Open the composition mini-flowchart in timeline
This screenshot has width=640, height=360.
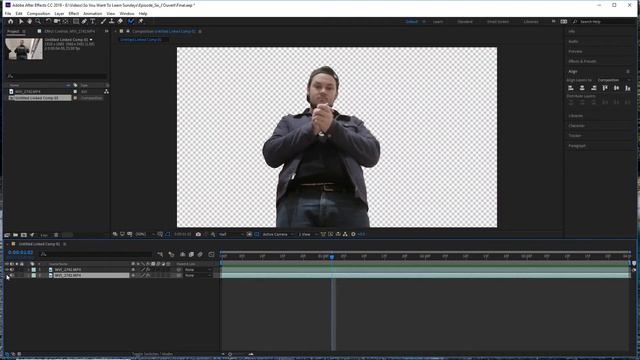[160, 254]
